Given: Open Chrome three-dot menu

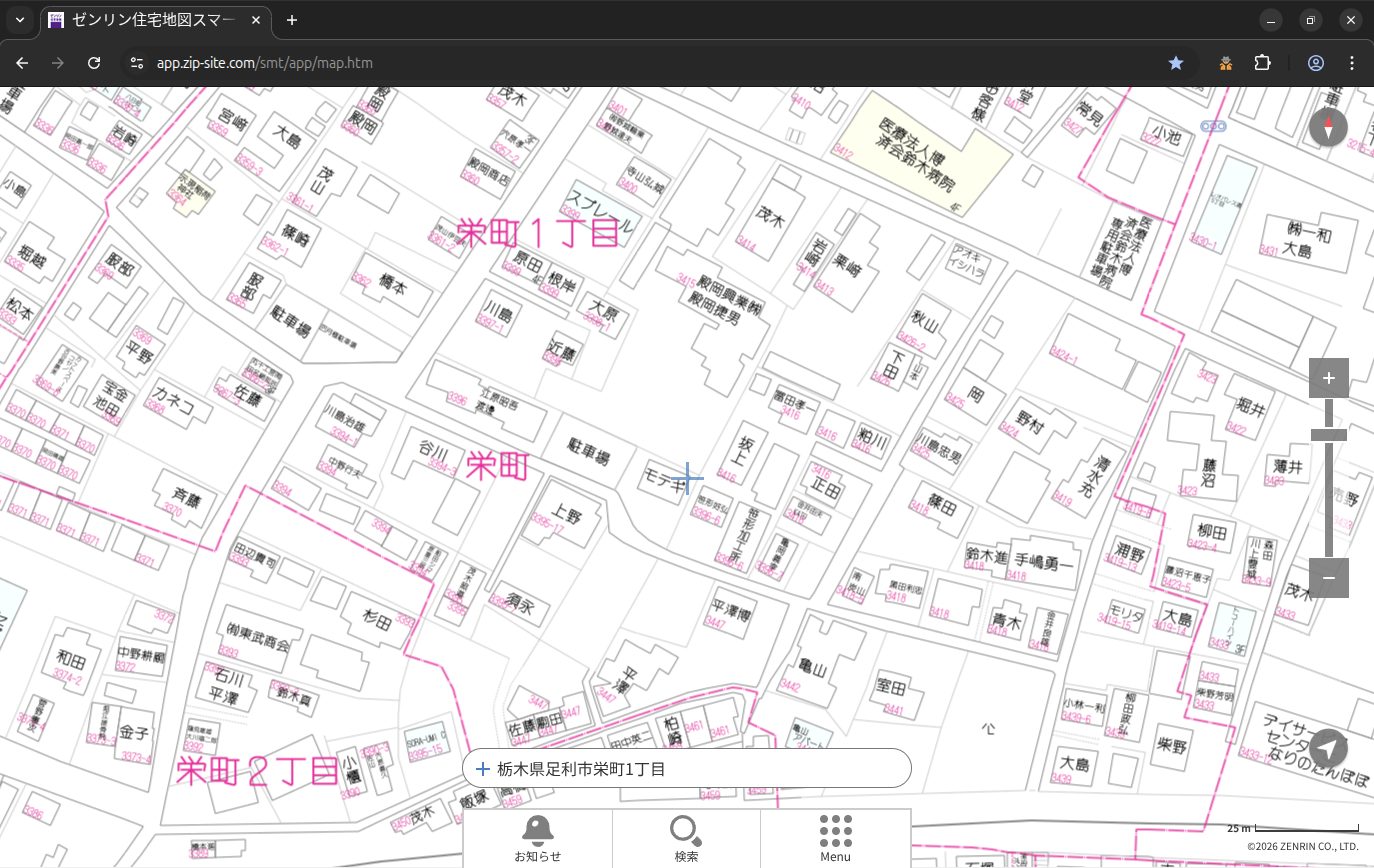Looking at the screenshot, I should point(1352,63).
